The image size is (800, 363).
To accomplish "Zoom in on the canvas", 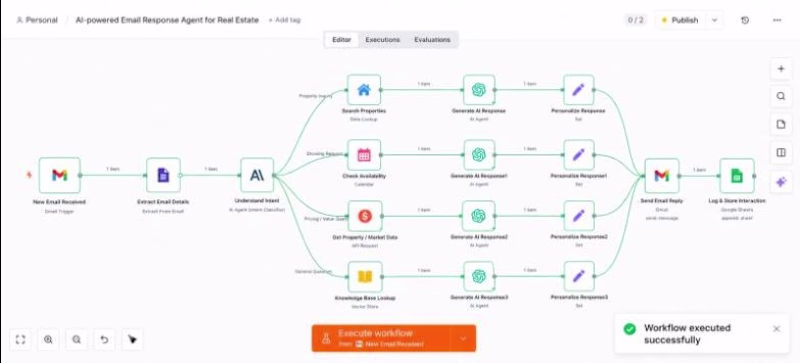I will [x=48, y=340].
